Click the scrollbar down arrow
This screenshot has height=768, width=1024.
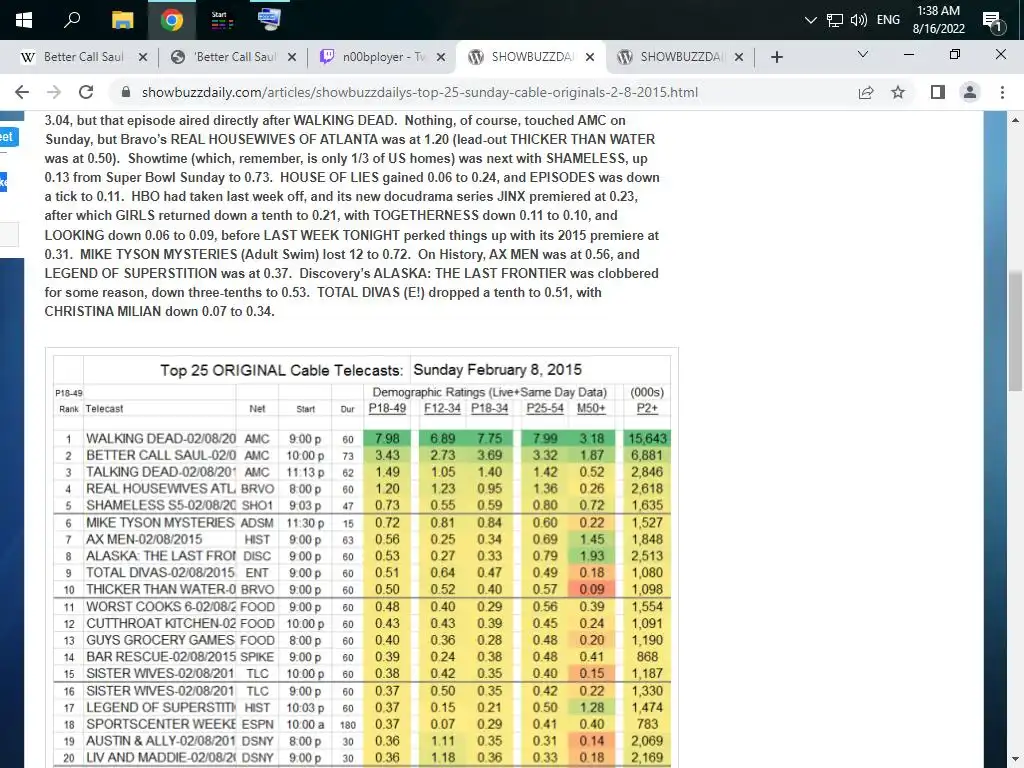(x=1015, y=760)
